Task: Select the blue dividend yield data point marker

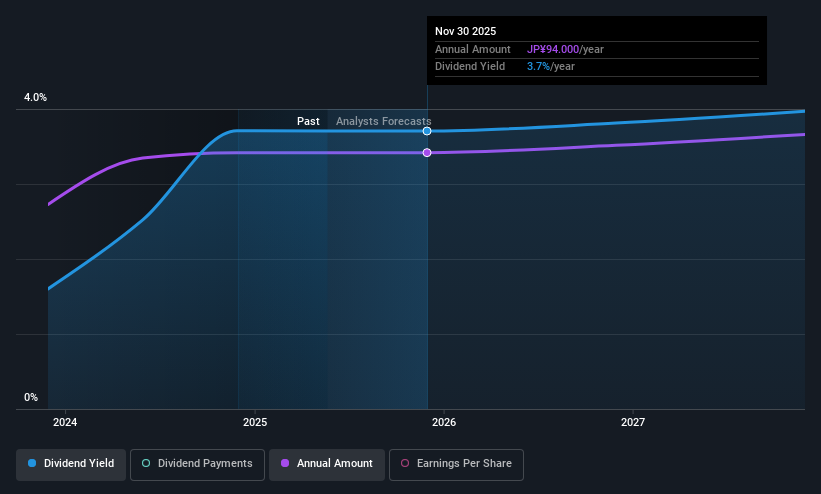Action: pyautogui.click(x=427, y=131)
